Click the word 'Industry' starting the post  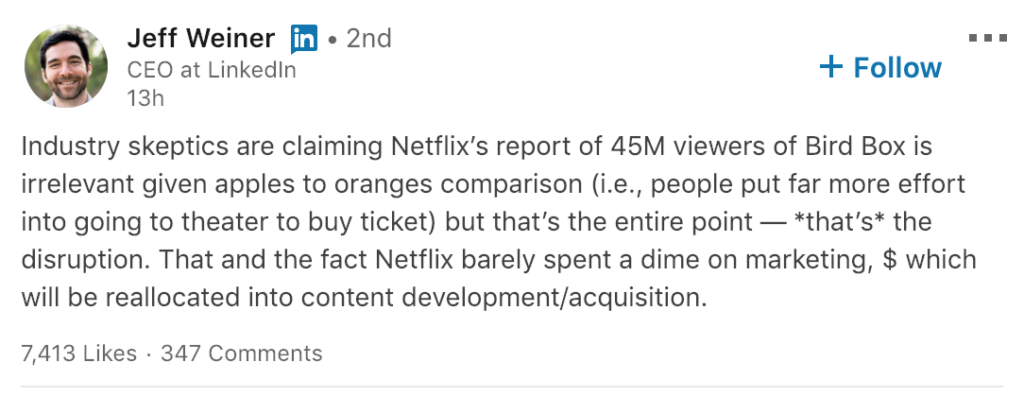[x=71, y=148]
